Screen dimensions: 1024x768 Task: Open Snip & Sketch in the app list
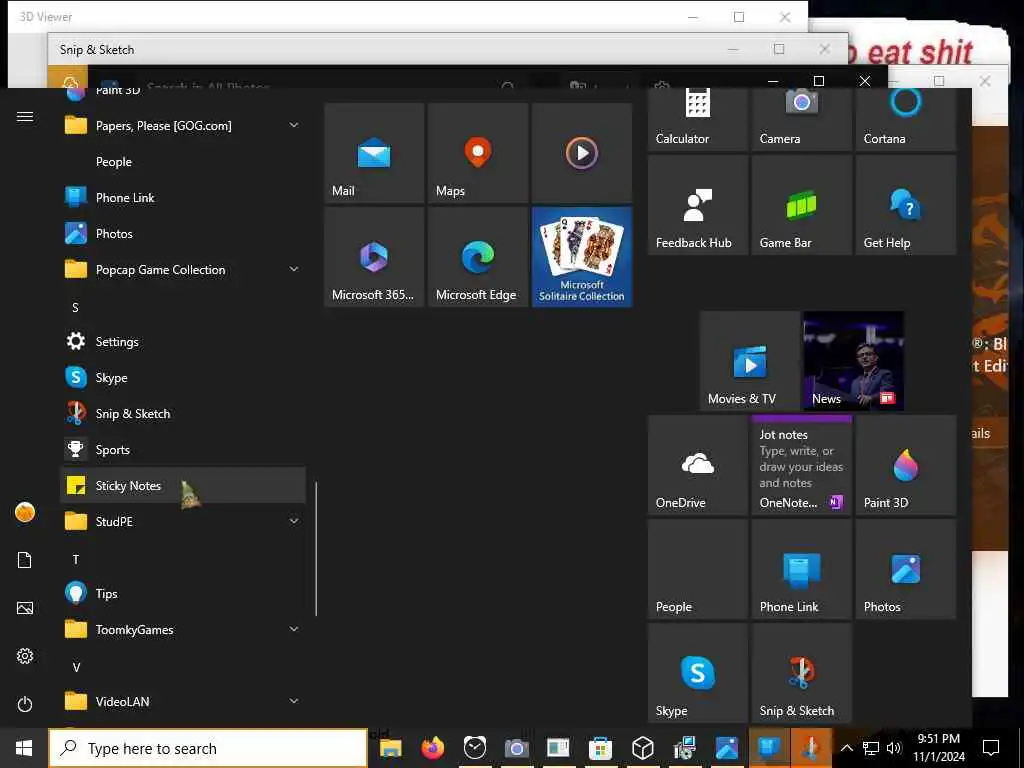(183, 413)
